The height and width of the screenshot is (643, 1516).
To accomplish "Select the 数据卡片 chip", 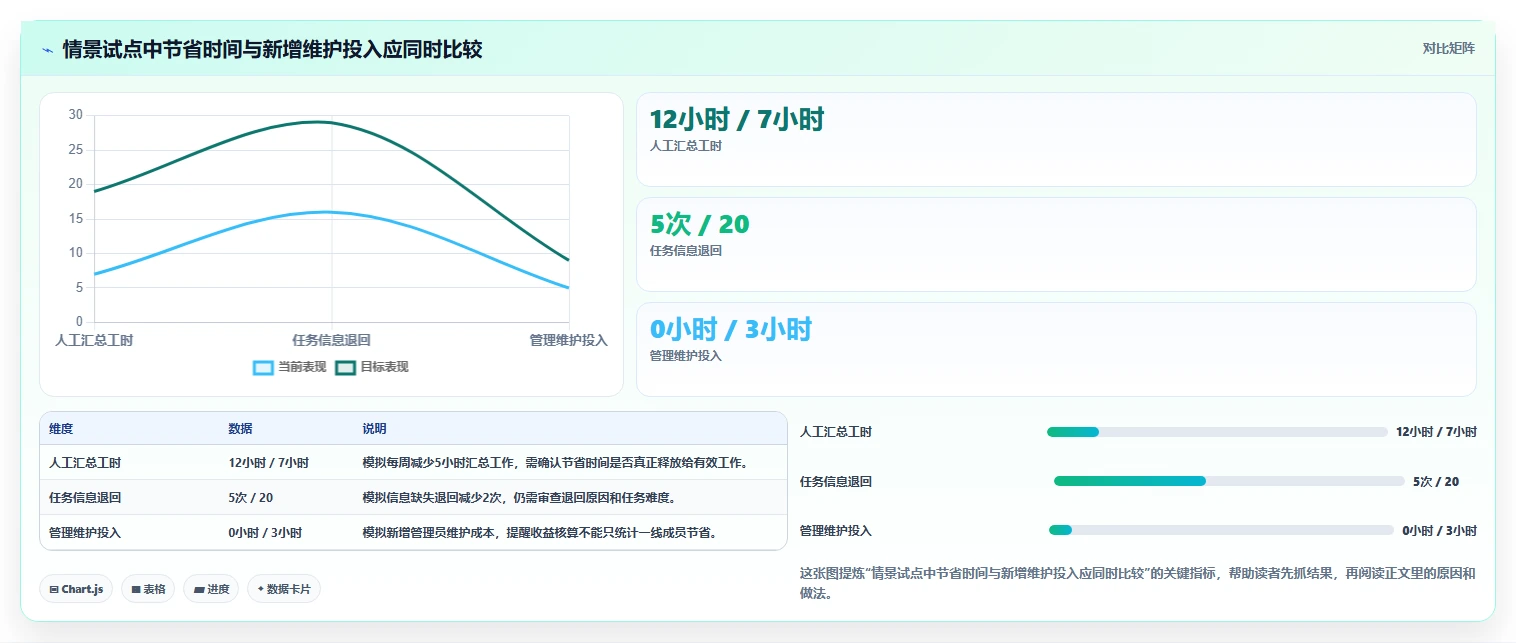I will pos(284,589).
